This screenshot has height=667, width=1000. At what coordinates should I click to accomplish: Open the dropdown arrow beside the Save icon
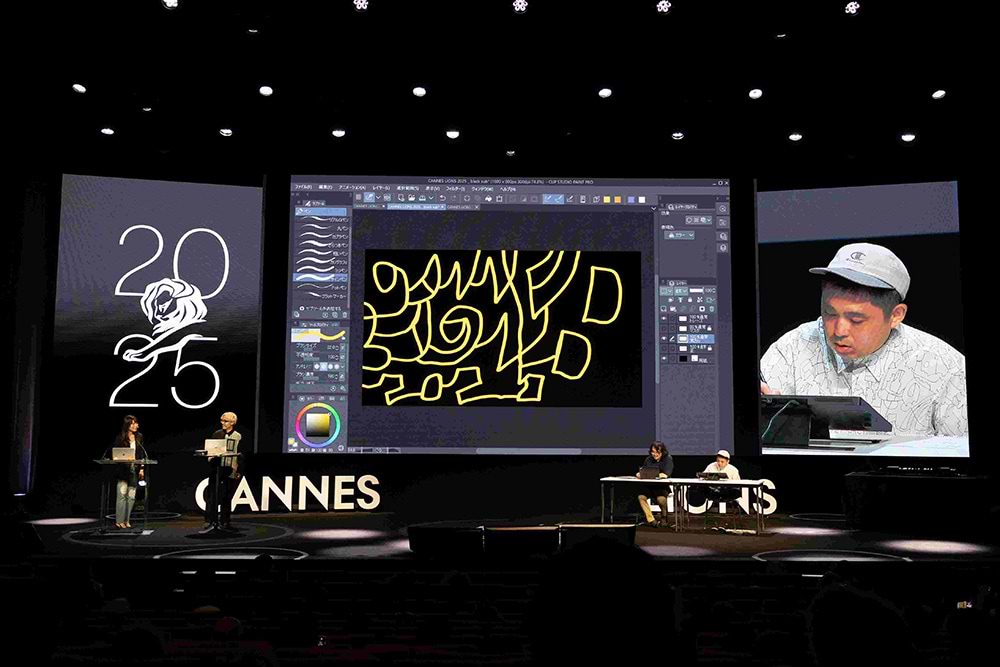click(x=431, y=198)
